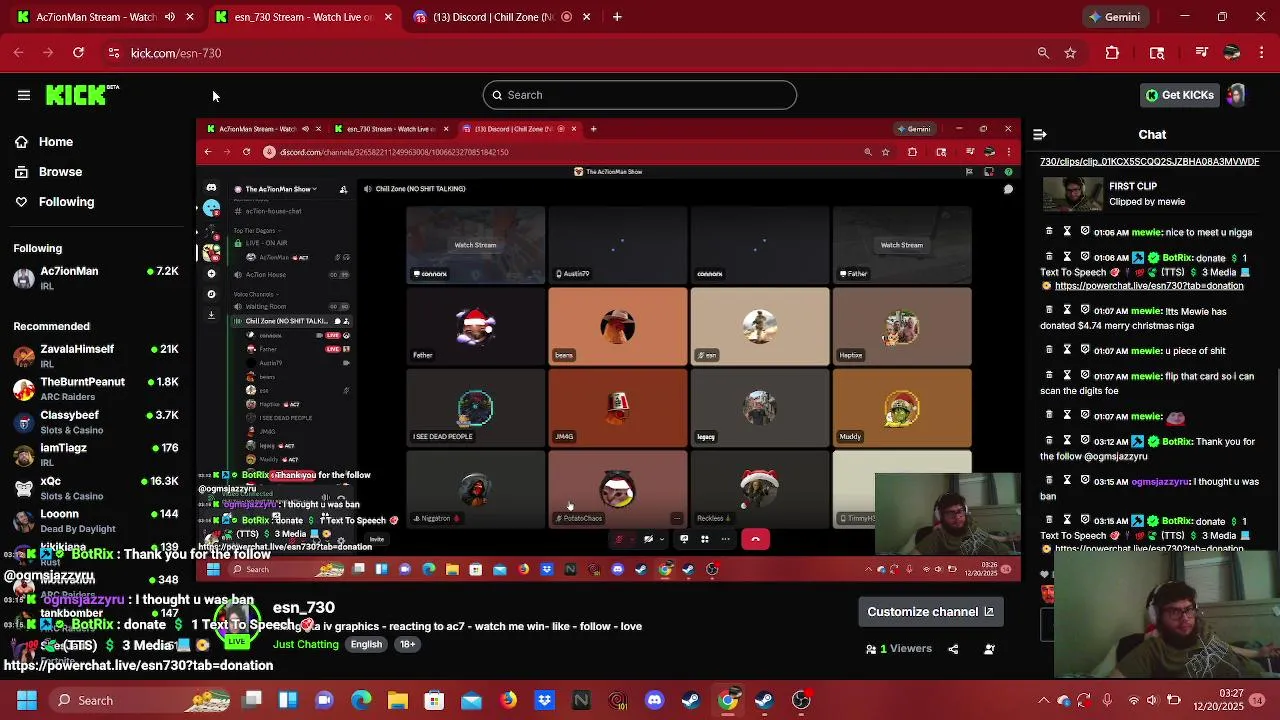This screenshot has height=720, width=1280.
Task: Open Following in the Kick sidebar
Action: 66,202
